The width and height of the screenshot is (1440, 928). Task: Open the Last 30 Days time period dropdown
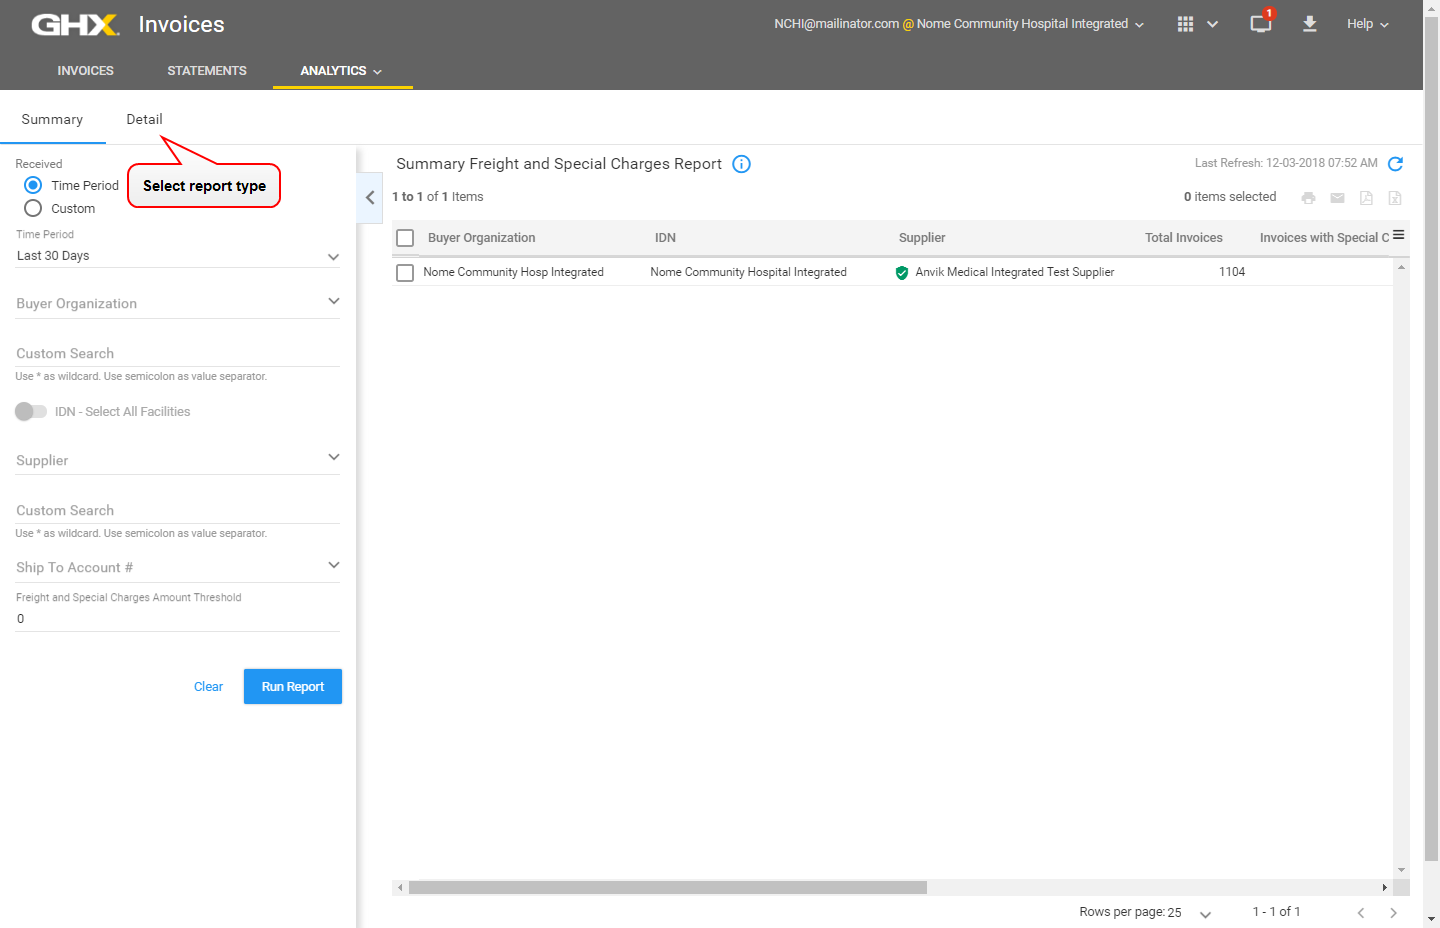click(178, 256)
